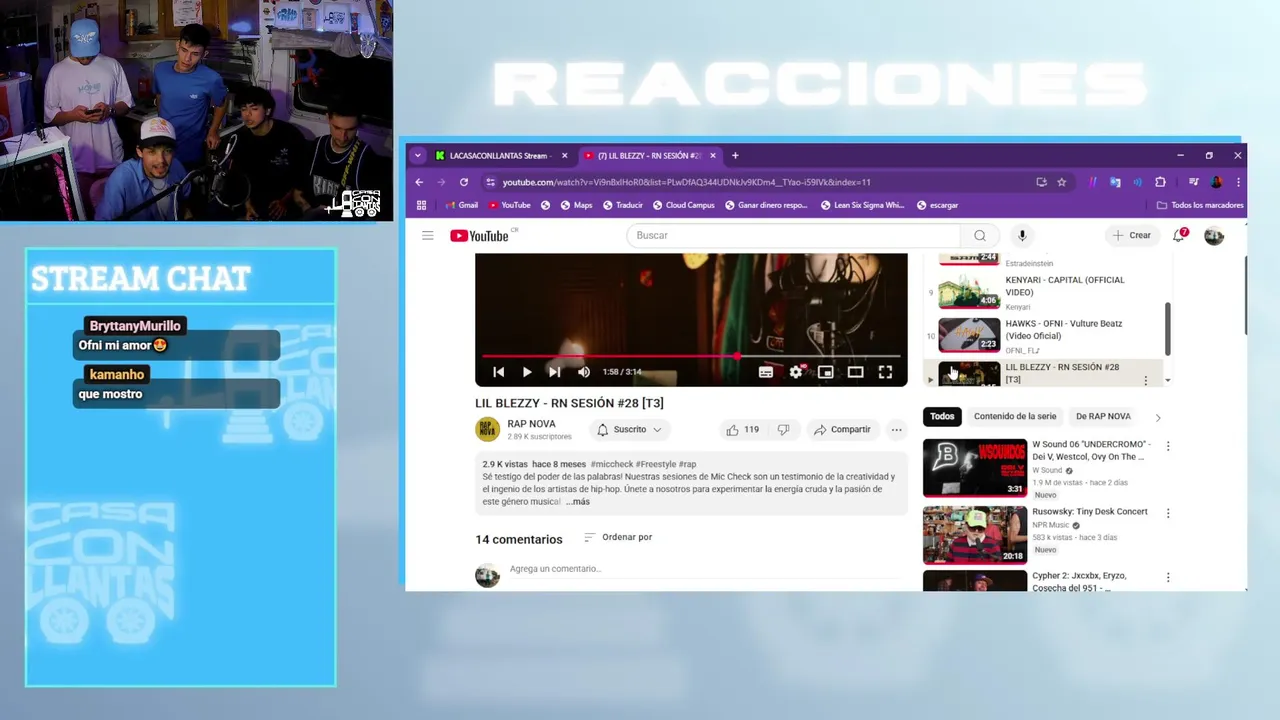Viewport: 1280px width, 720px height.
Task: Open the Maps bookmark
Action: point(576,205)
